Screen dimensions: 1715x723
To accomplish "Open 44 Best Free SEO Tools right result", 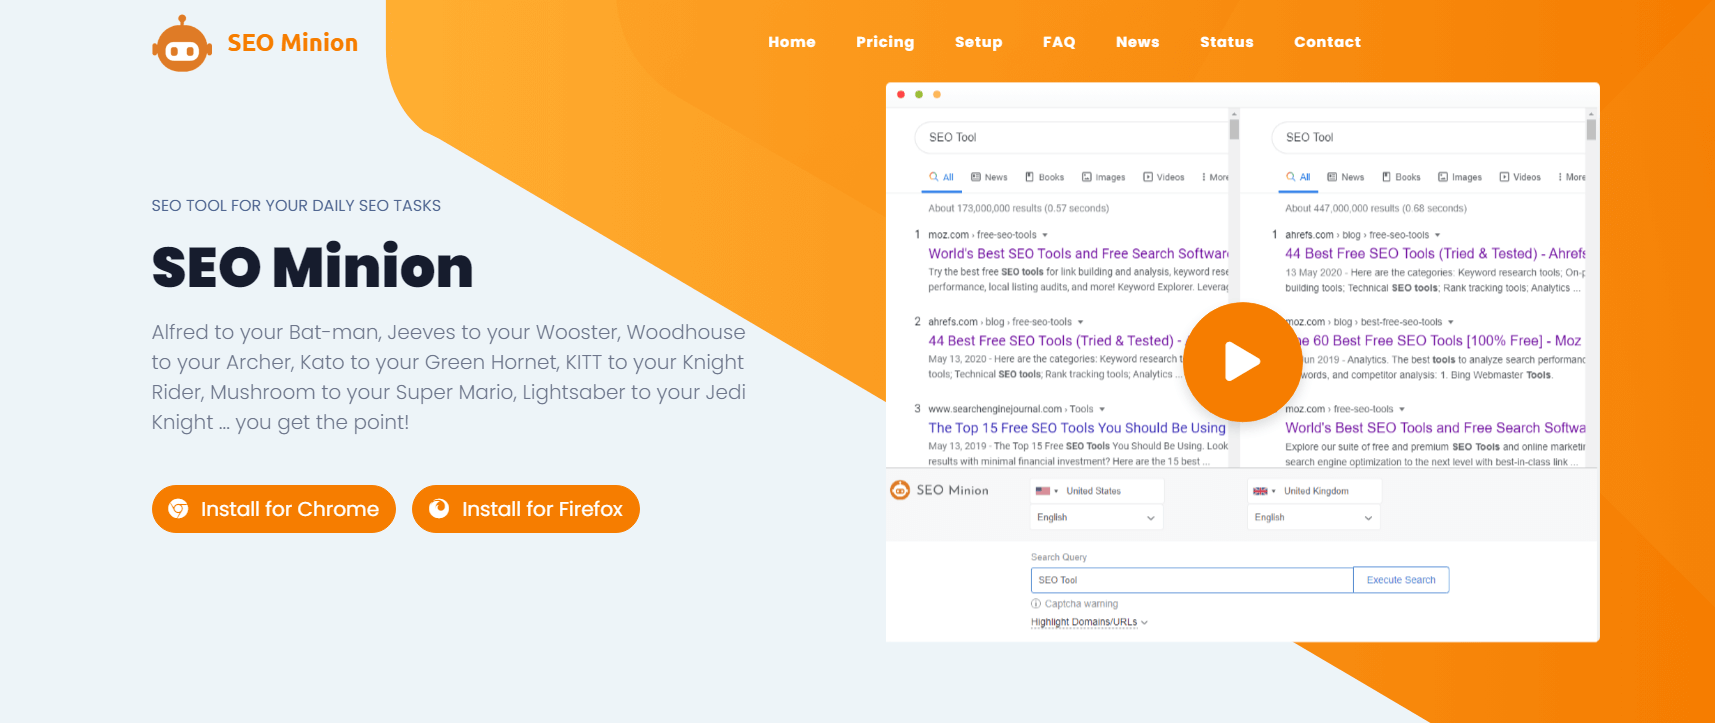I will coord(1435,254).
